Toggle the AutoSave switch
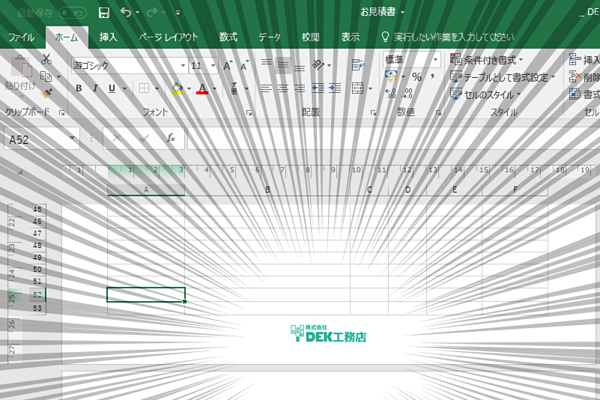Viewport: 600px width, 400px height. tap(73, 13)
